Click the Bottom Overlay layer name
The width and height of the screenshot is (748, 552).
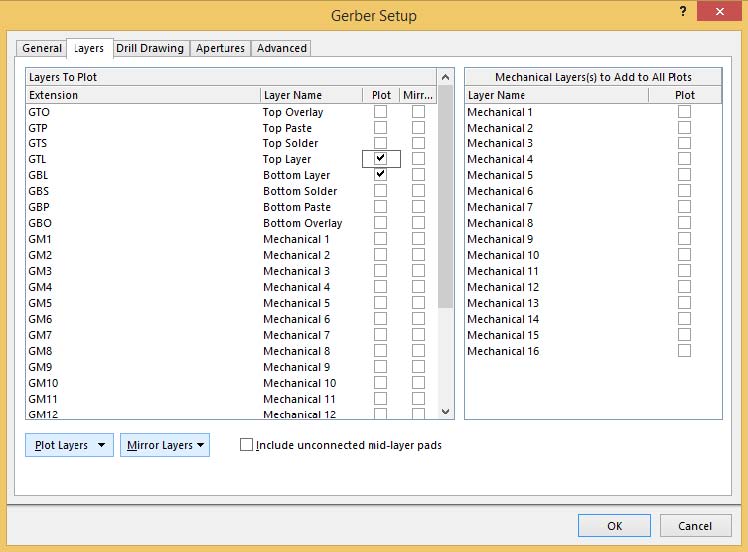[302, 223]
